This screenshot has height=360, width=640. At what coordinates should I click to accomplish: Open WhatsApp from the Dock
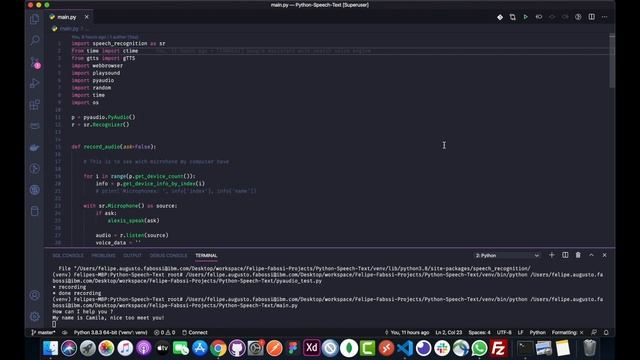(480, 348)
